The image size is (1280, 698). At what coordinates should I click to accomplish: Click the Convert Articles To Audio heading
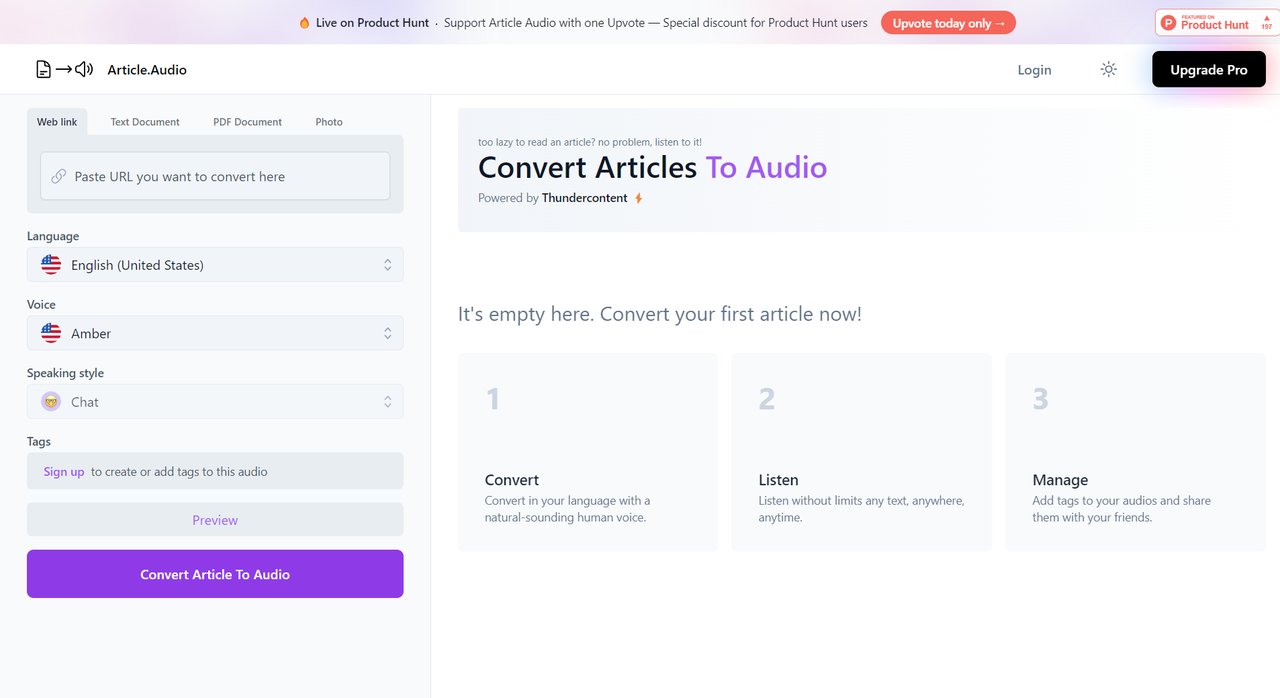[653, 167]
